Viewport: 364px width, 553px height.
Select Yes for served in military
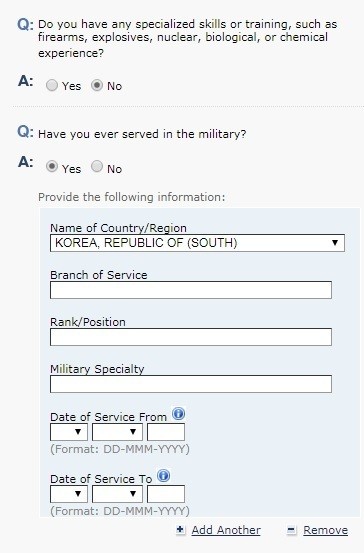coord(52,166)
